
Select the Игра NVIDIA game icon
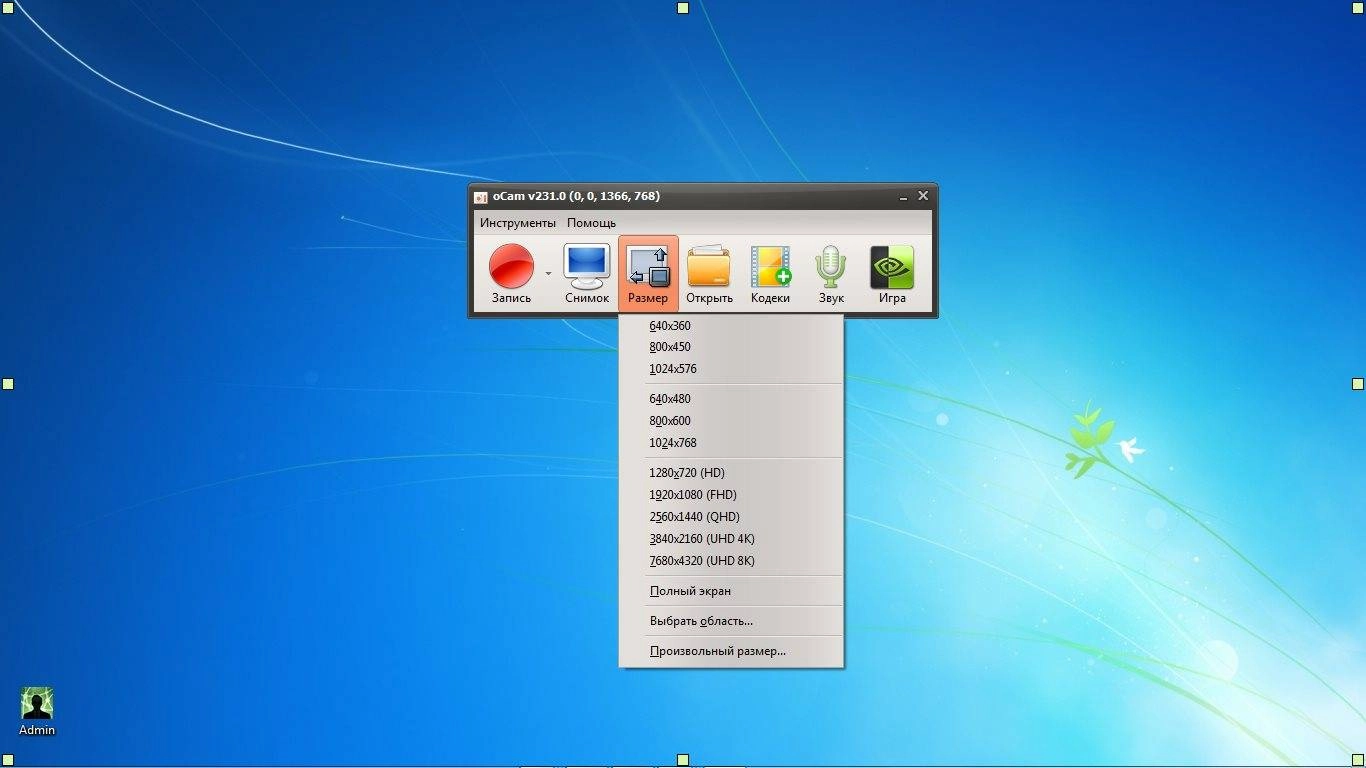(892, 273)
